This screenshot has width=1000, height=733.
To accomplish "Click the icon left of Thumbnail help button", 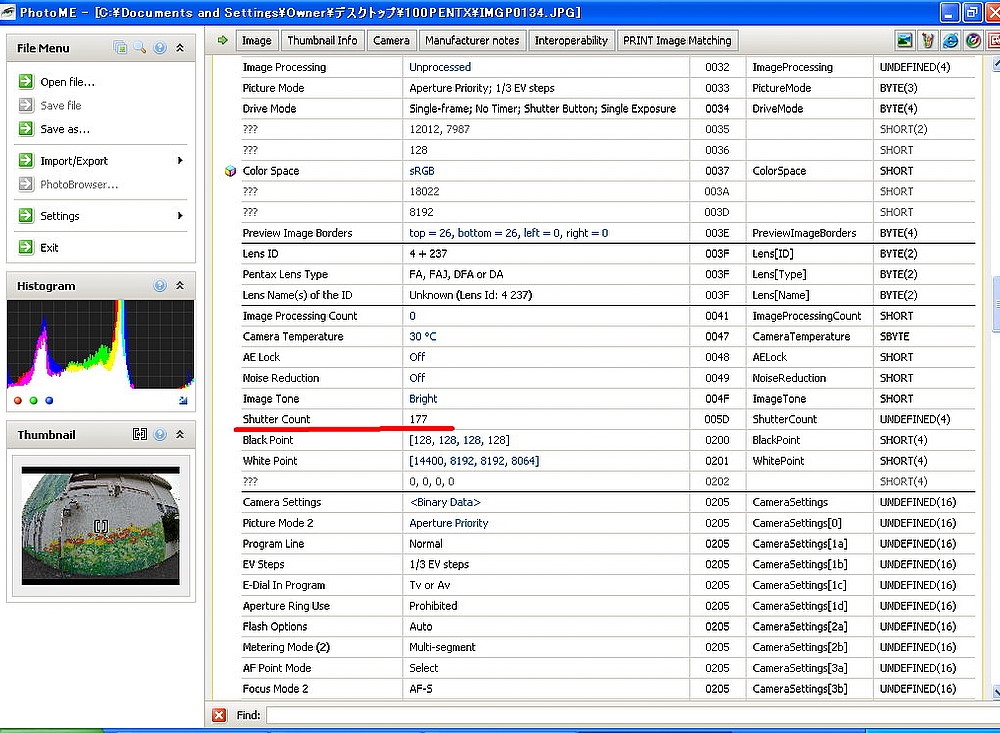I will (x=140, y=435).
